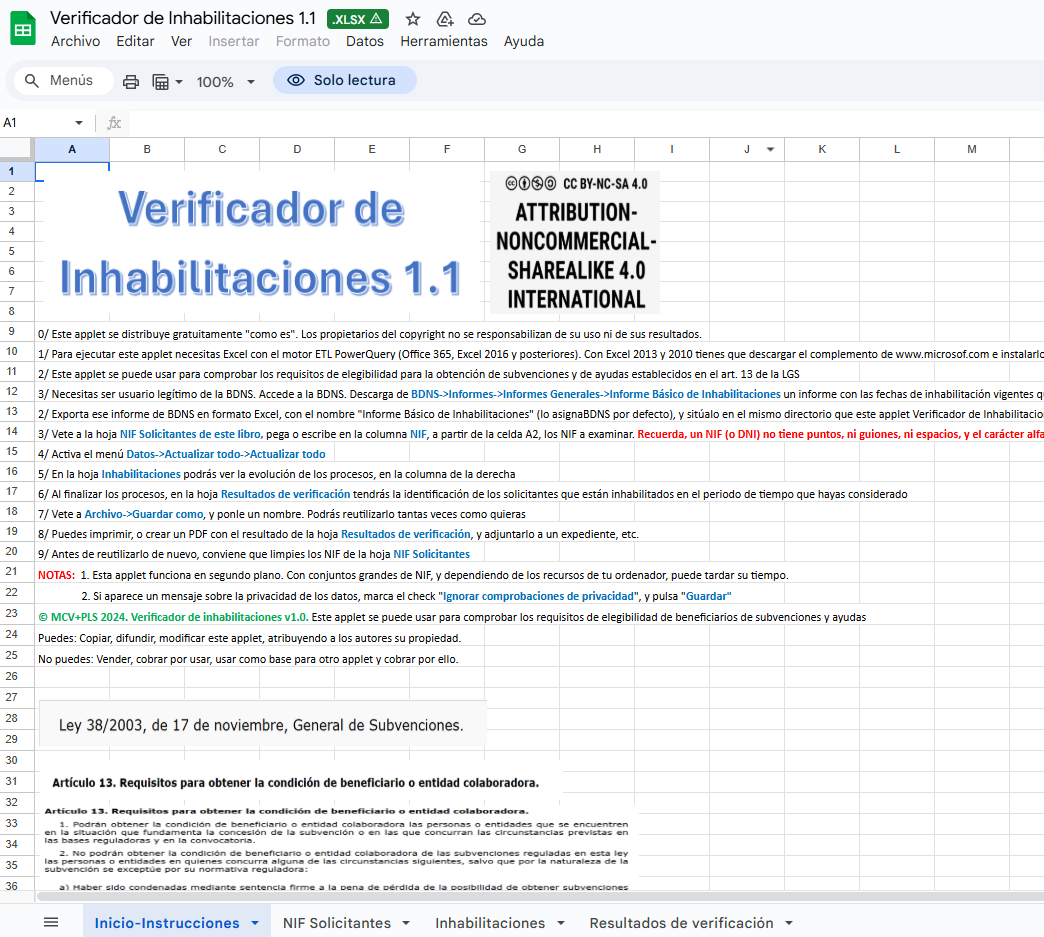
Task: Open the Herramientas menu
Action: (x=444, y=41)
